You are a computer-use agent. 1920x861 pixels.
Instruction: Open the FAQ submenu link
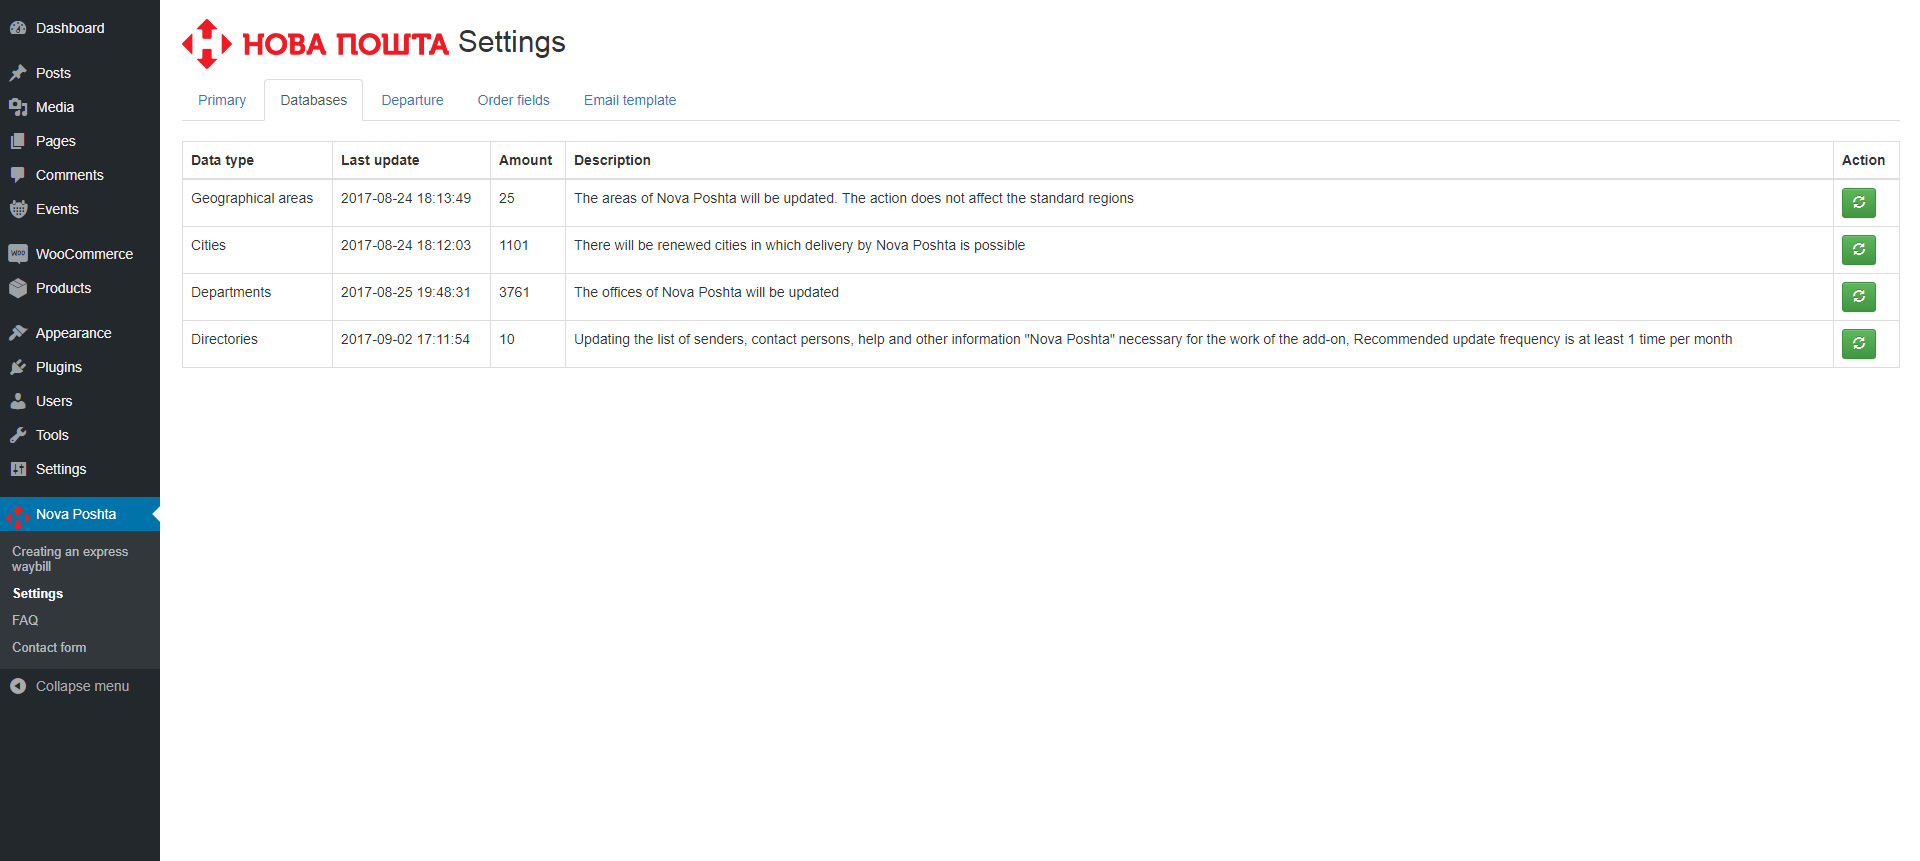click(25, 620)
